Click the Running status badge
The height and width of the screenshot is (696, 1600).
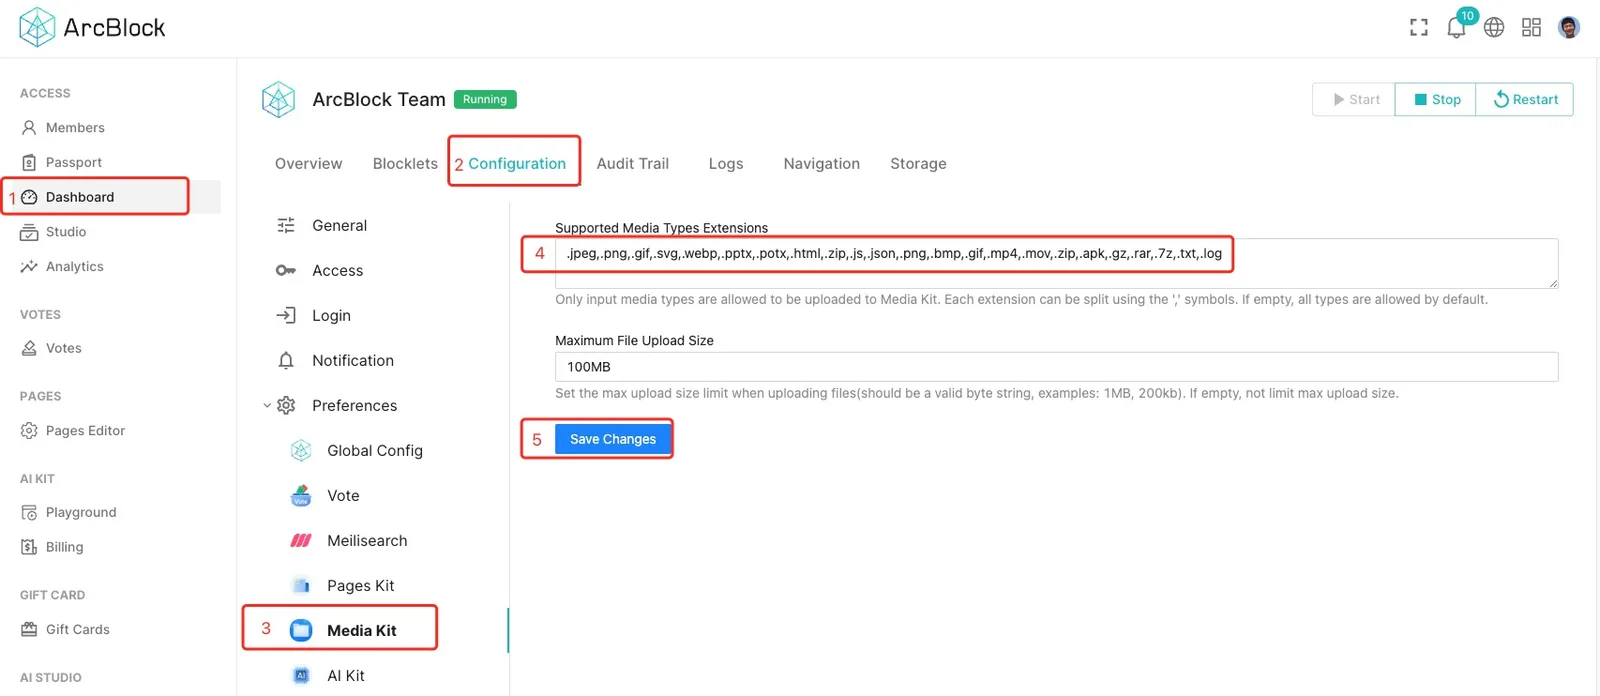click(485, 99)
